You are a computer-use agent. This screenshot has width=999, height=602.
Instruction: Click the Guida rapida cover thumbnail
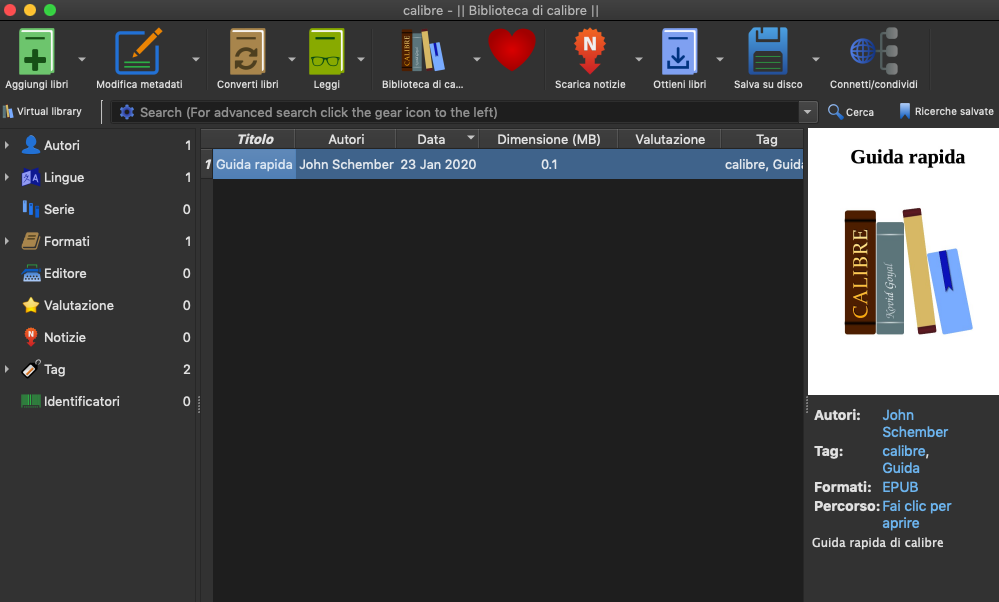coord(903,262)
